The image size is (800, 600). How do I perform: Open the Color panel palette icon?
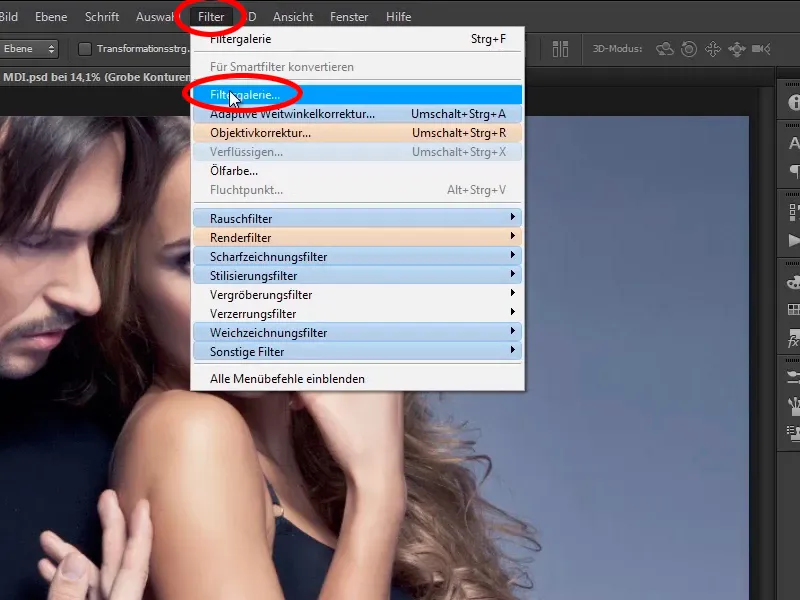793,282
